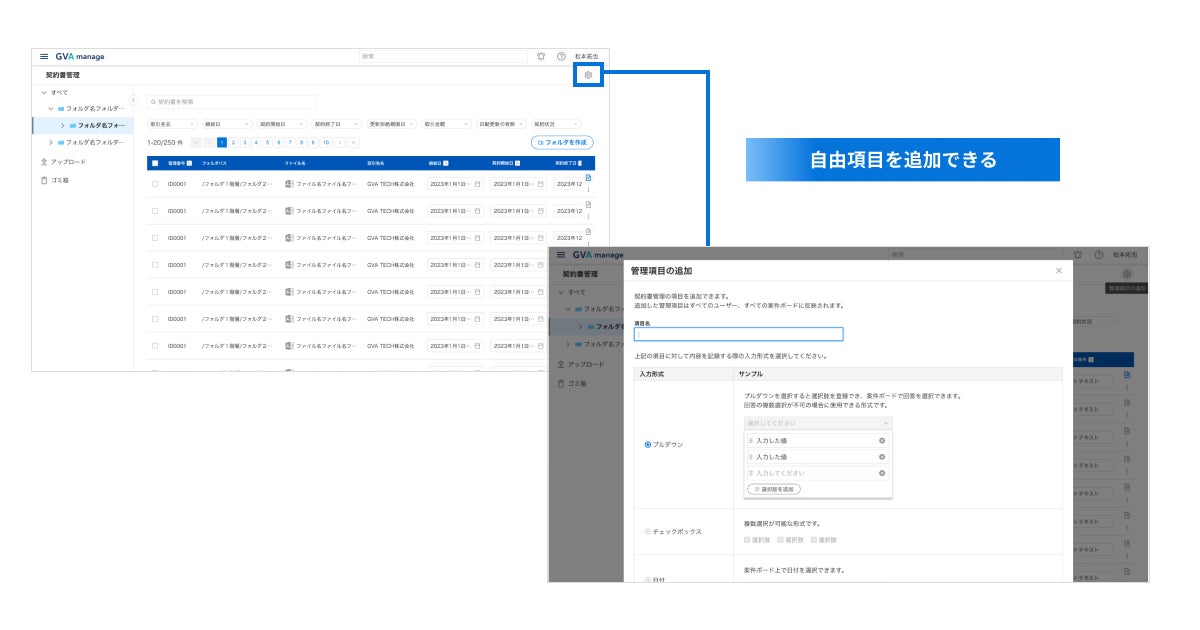Open the 取引先名 filter dropdown

pos(172,124)
